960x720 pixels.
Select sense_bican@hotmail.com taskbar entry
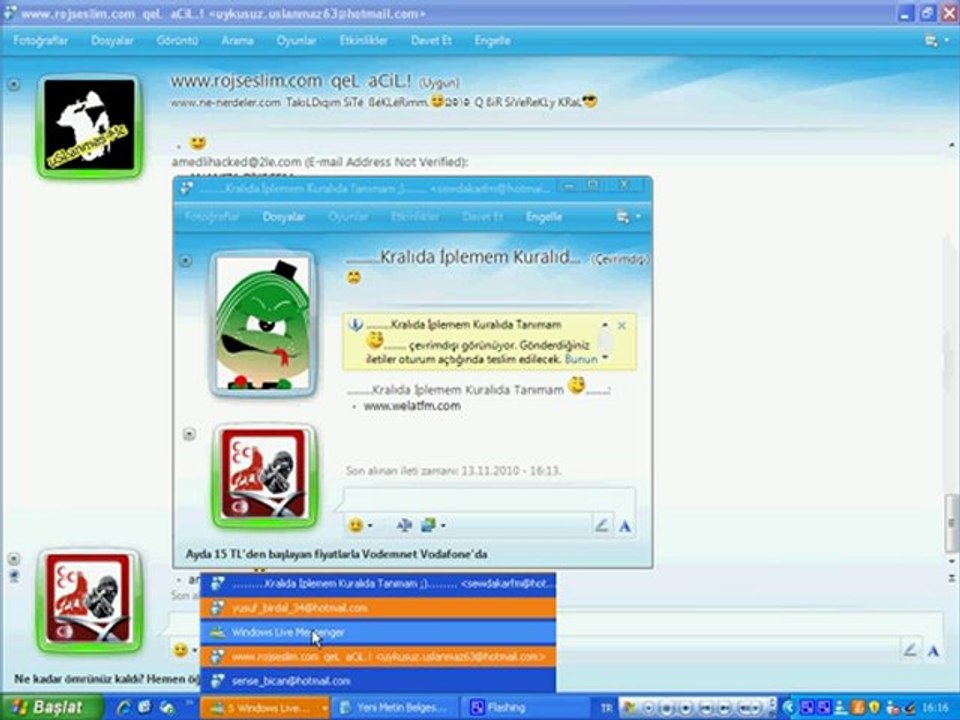[378, 681]
